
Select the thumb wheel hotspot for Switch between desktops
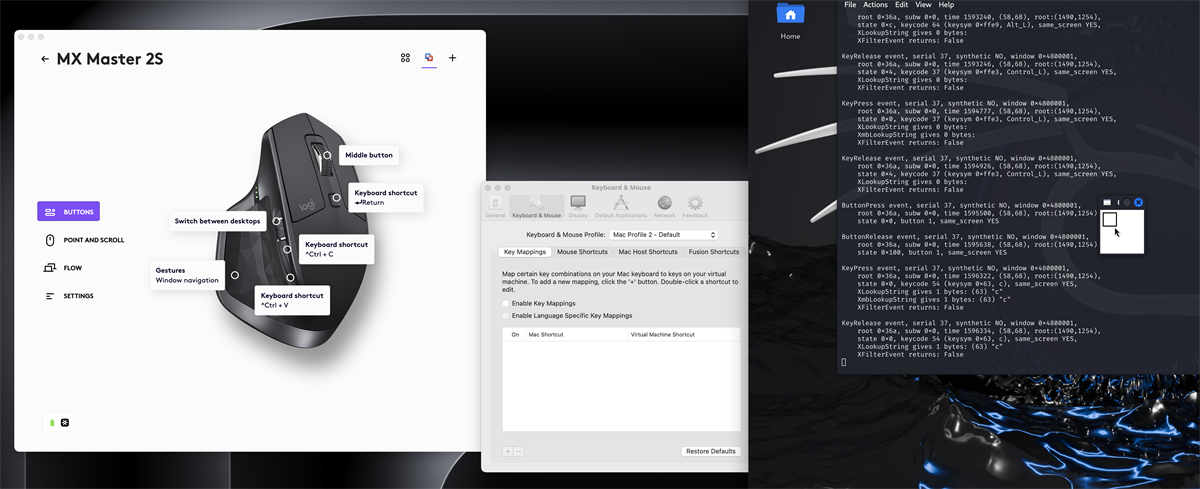coord(277,220)
